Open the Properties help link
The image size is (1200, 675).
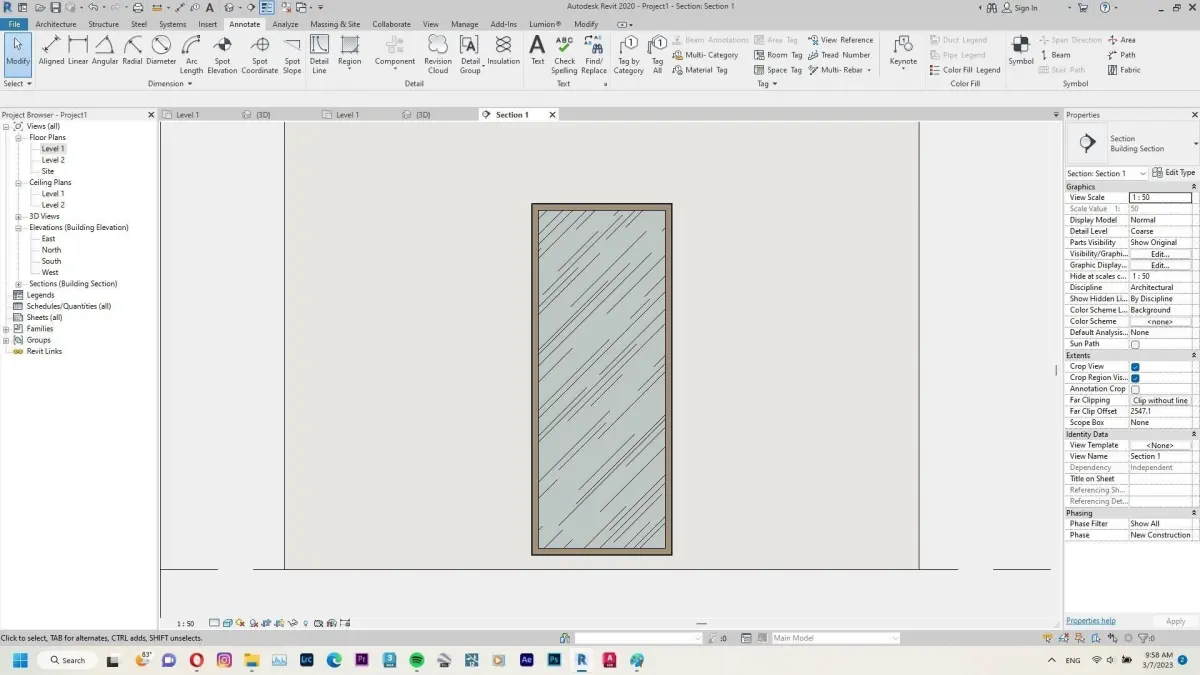point(1091,621)
